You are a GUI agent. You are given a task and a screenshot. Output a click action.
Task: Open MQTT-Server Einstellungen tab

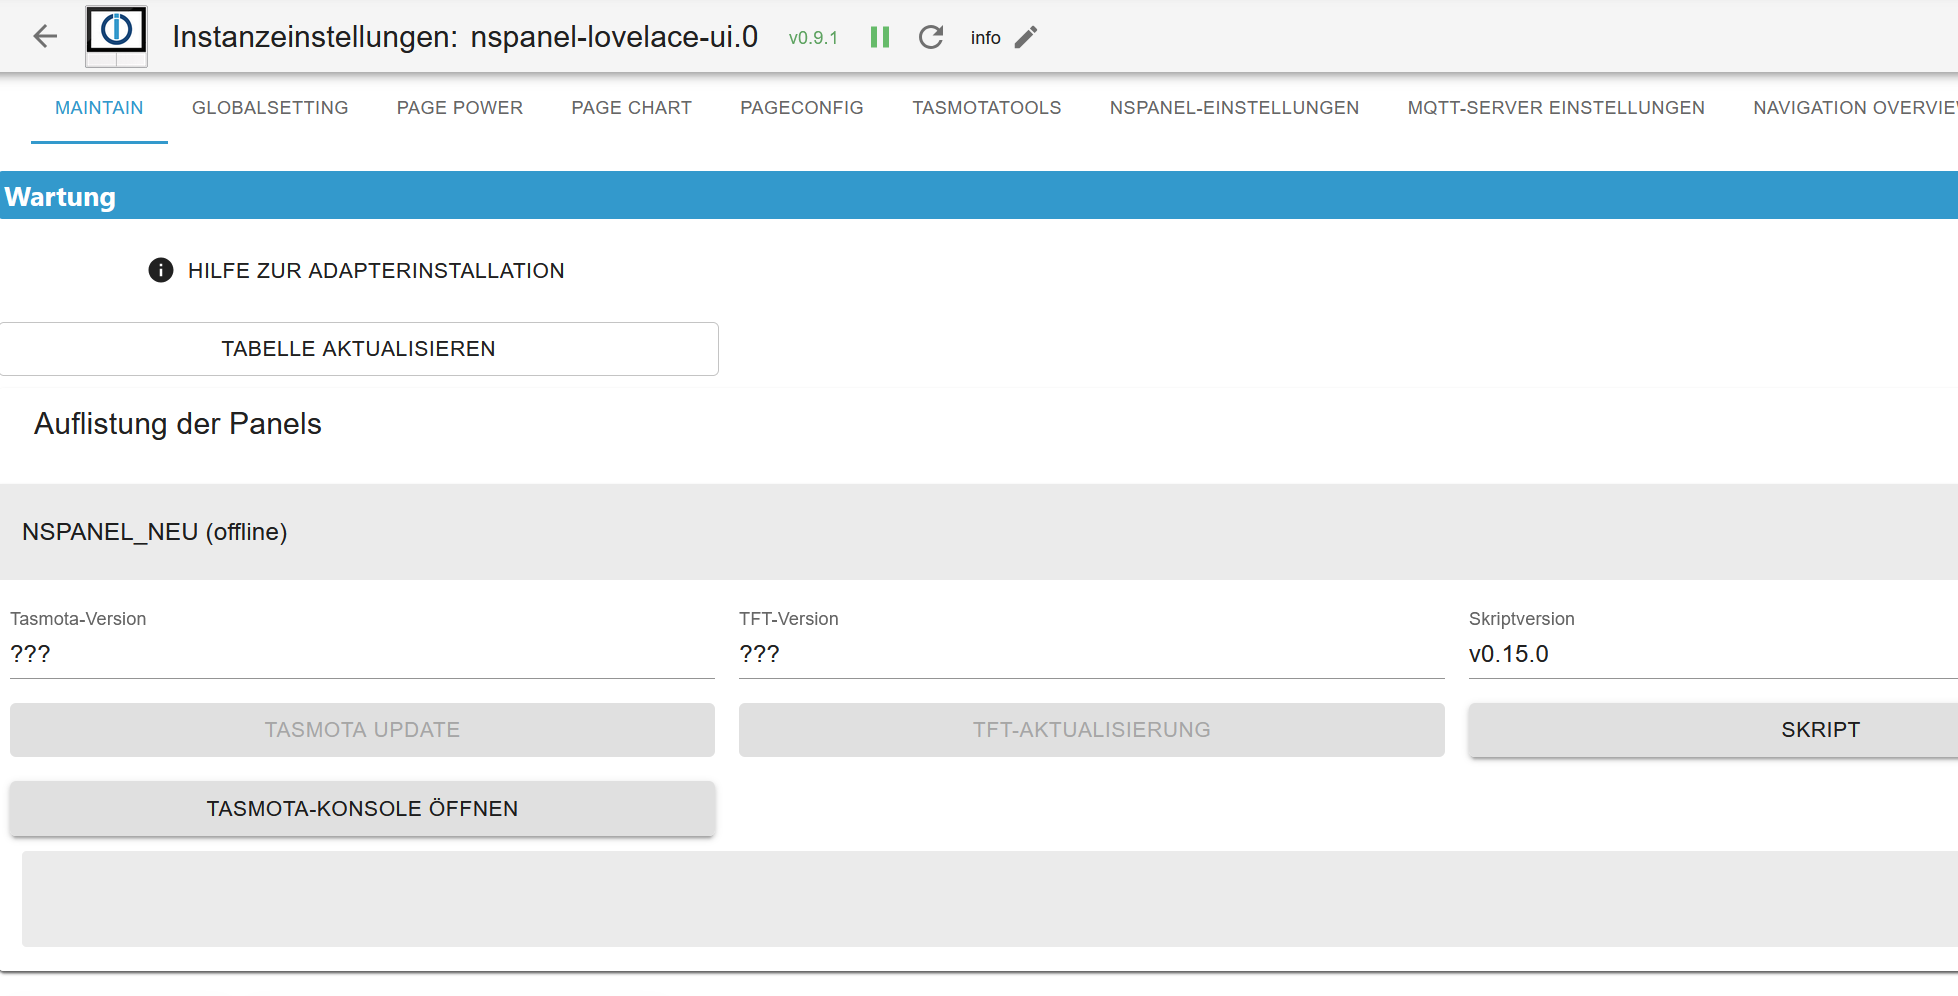[1556, 108]
